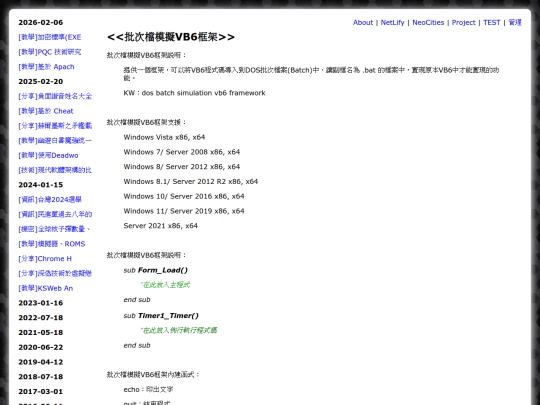Click the Server 2021 x86, x64 line
The height and width of the screenshot is (405, 540).
(160, 226)
